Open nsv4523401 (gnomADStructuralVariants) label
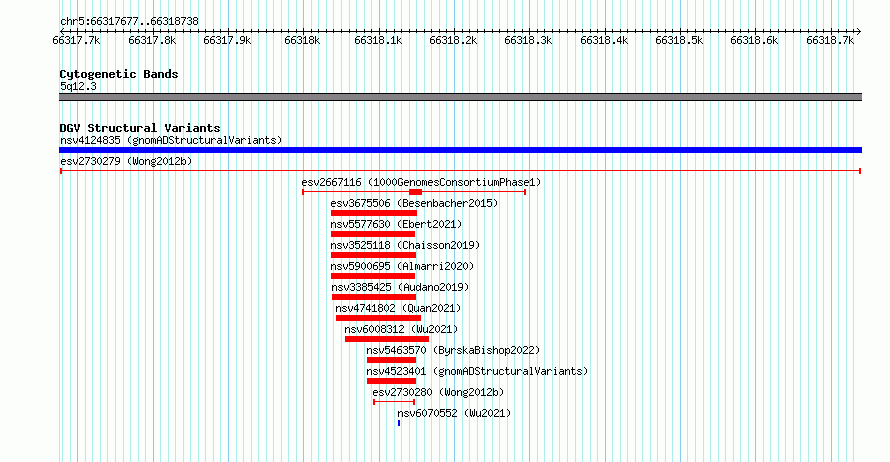The image size is (890, 462). [477, 371]
